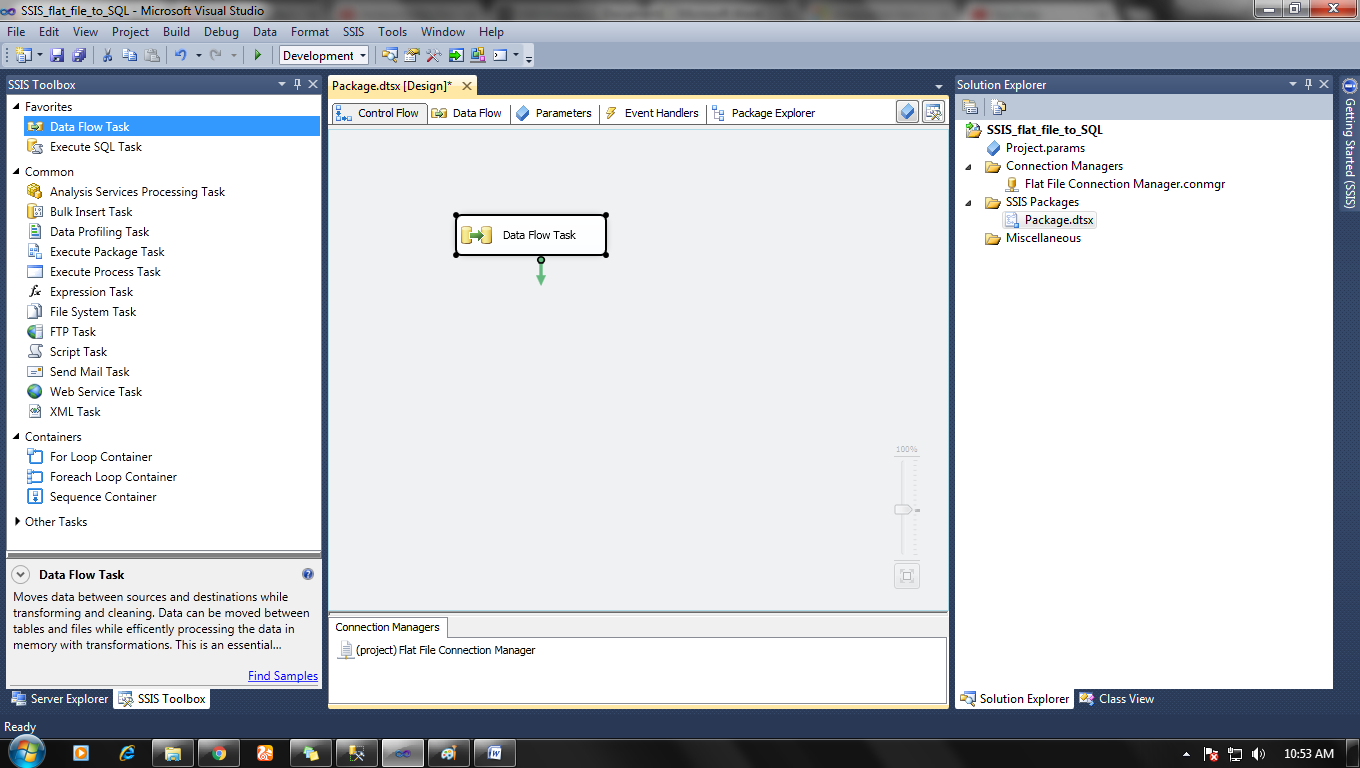
Task: Click the Find Samples link
Action: [x=283, y=676]
